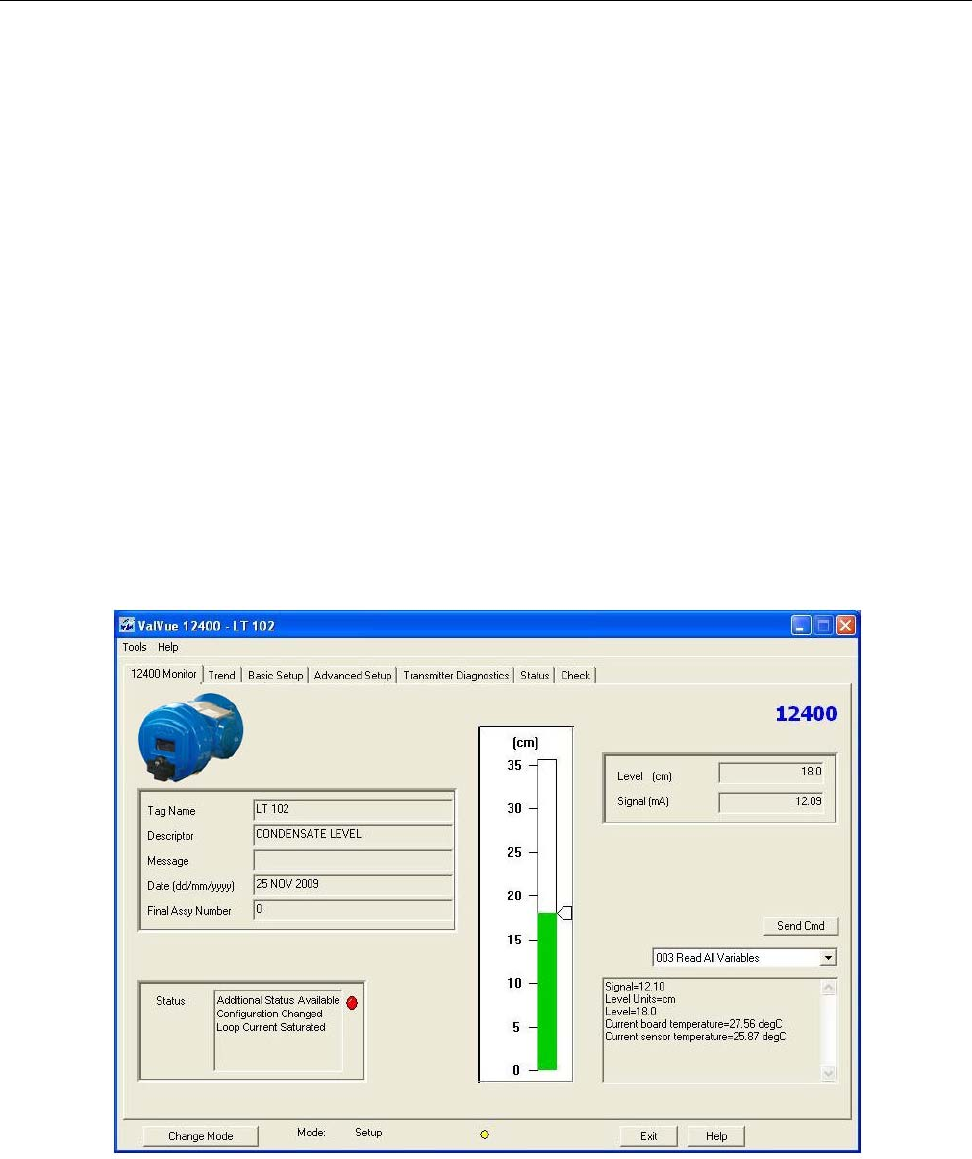Click the Help button at bottom
The width and height of the screenshot is (972, 1159).
coord(716,1135)
